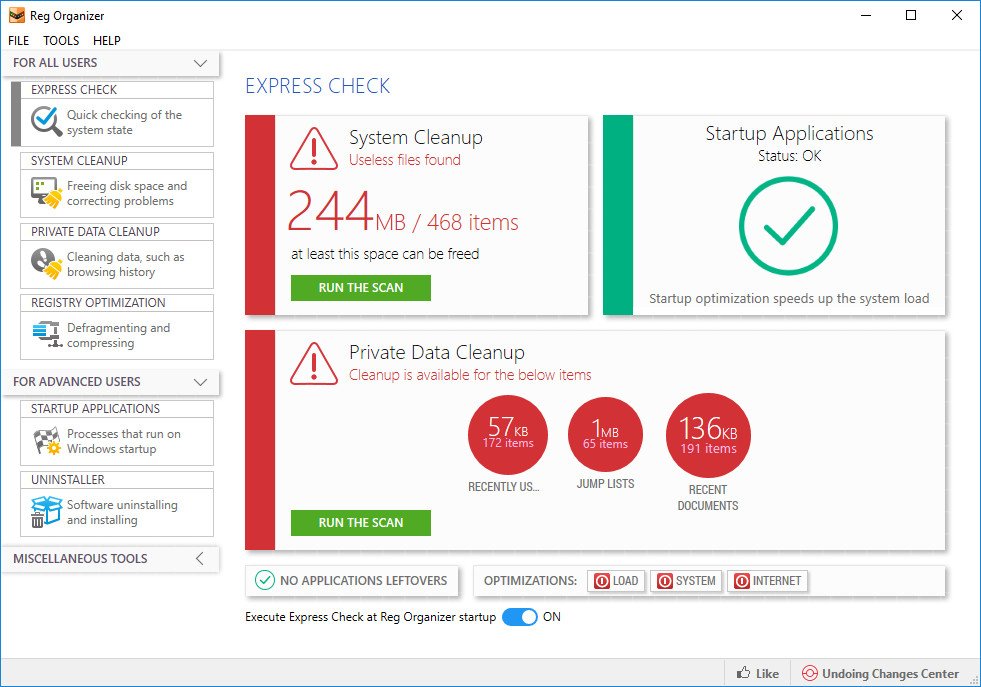The image size is (981, 687).
Task: Click the Like thumbs-up icon
Action: tap(744, 673)
